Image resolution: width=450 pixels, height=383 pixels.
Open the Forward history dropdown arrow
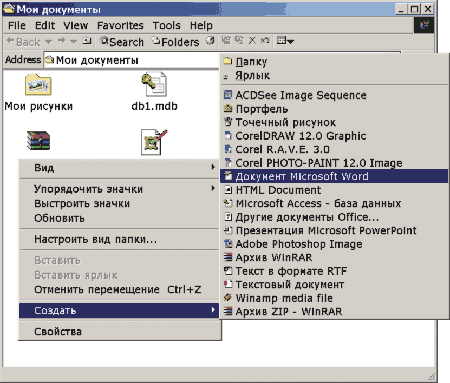(x=74, y=42)
